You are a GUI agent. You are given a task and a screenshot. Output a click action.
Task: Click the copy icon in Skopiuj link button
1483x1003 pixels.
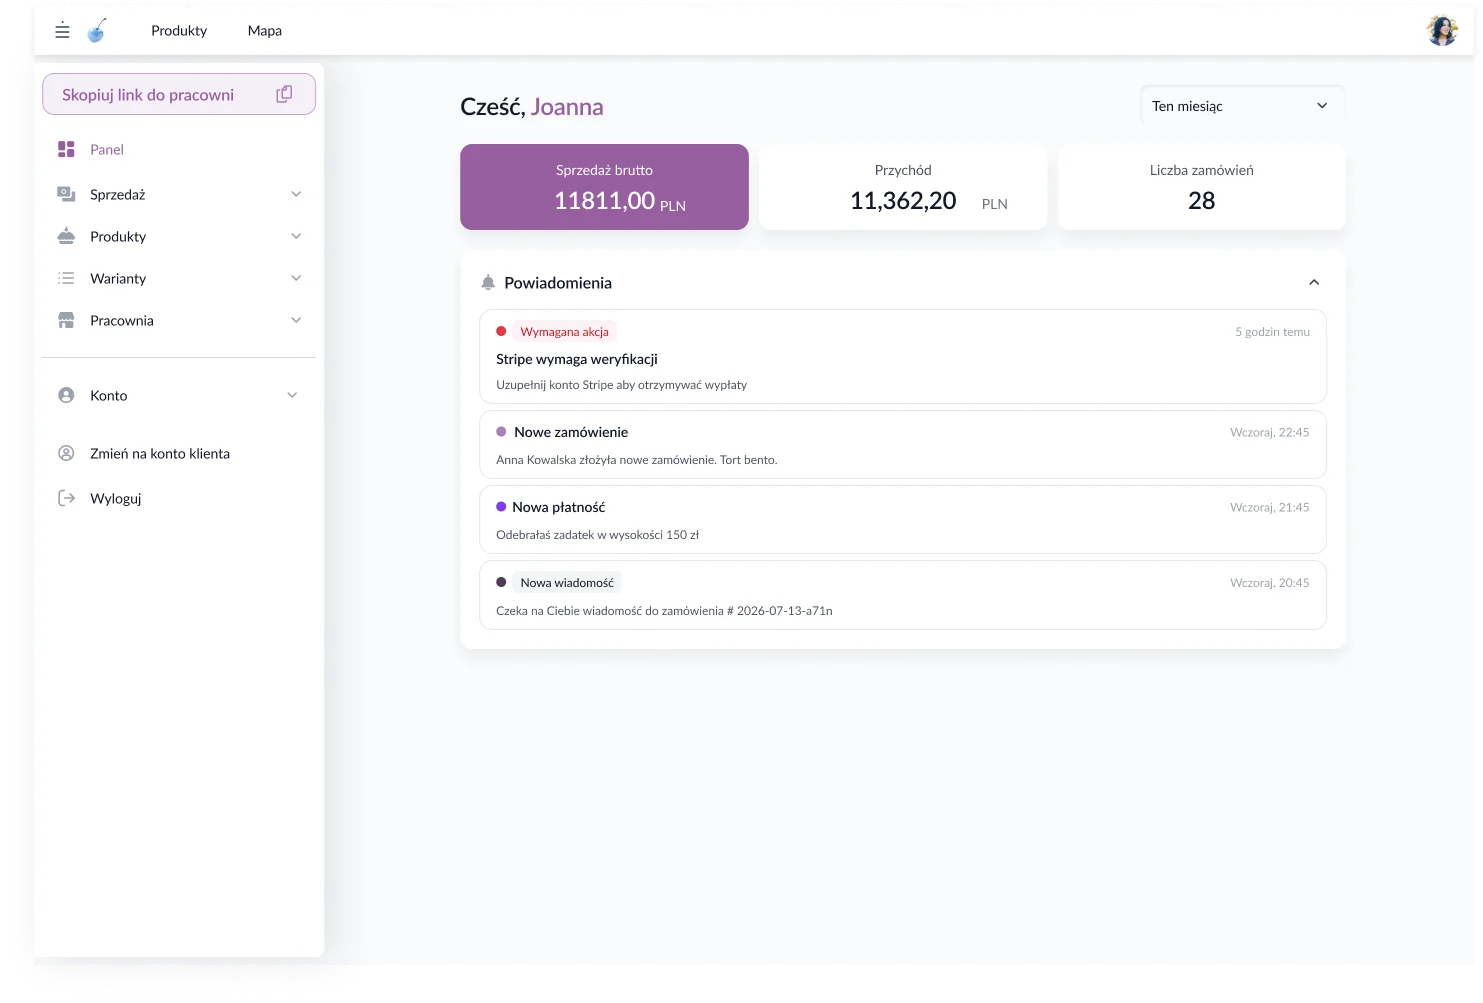(284, 94)
